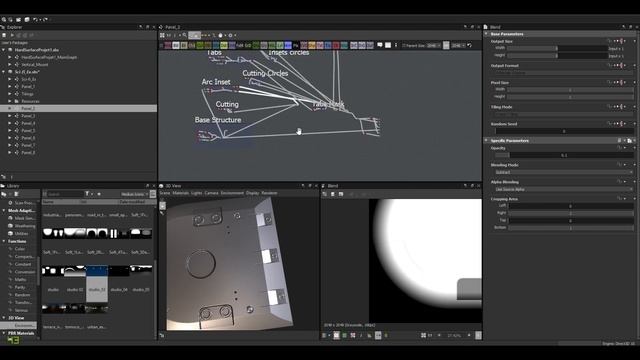Click the redo arrow in top toolbar

click(x=45, y=19)
